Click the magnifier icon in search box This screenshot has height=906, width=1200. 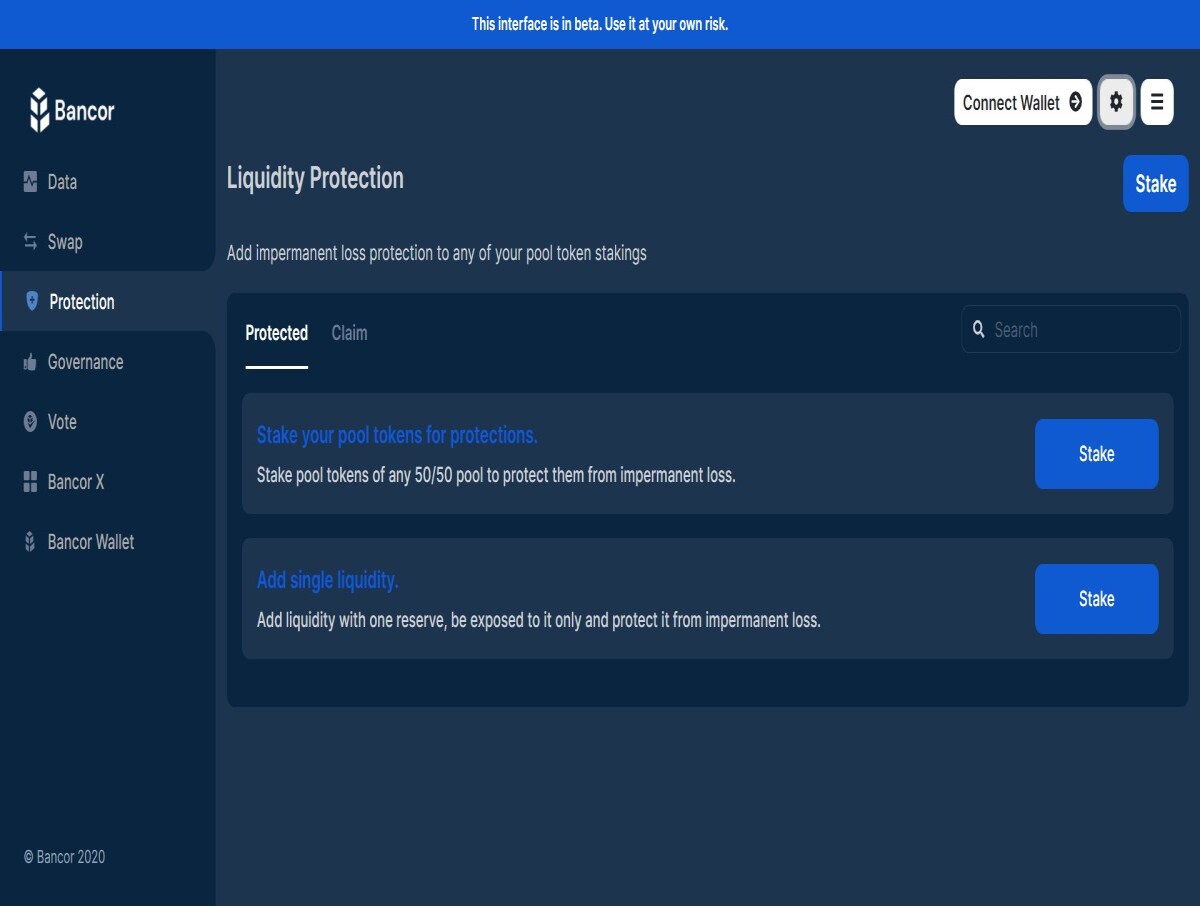pyautogui.click(x=979, y=329)
